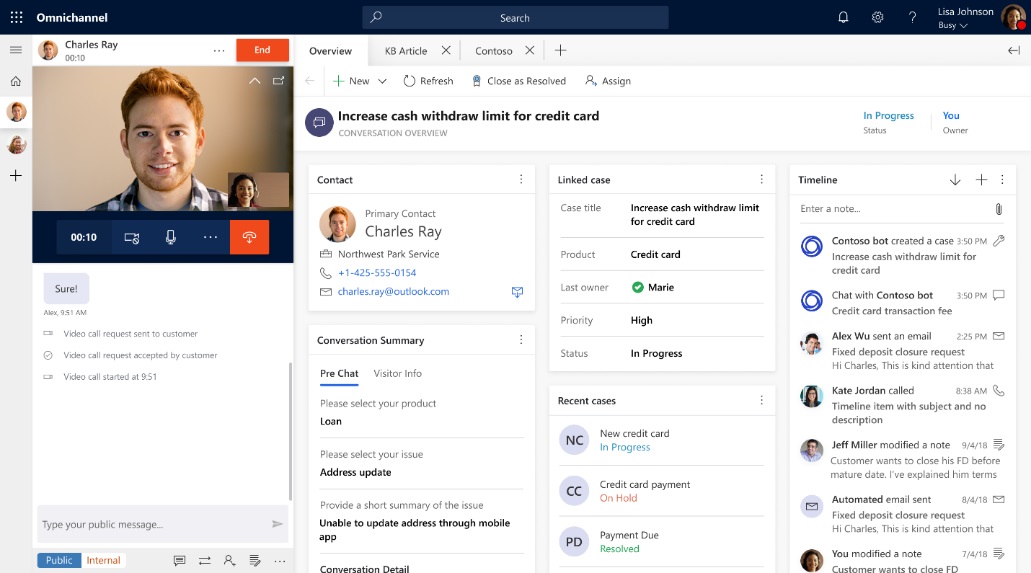
Task: Hang up with the red phone button
Action: (249, 237)
